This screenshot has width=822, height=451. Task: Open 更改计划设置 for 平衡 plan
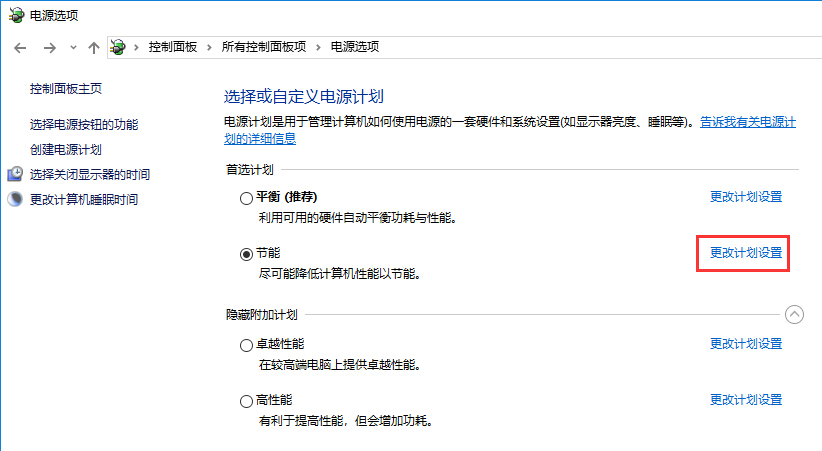tap(745, 197)
